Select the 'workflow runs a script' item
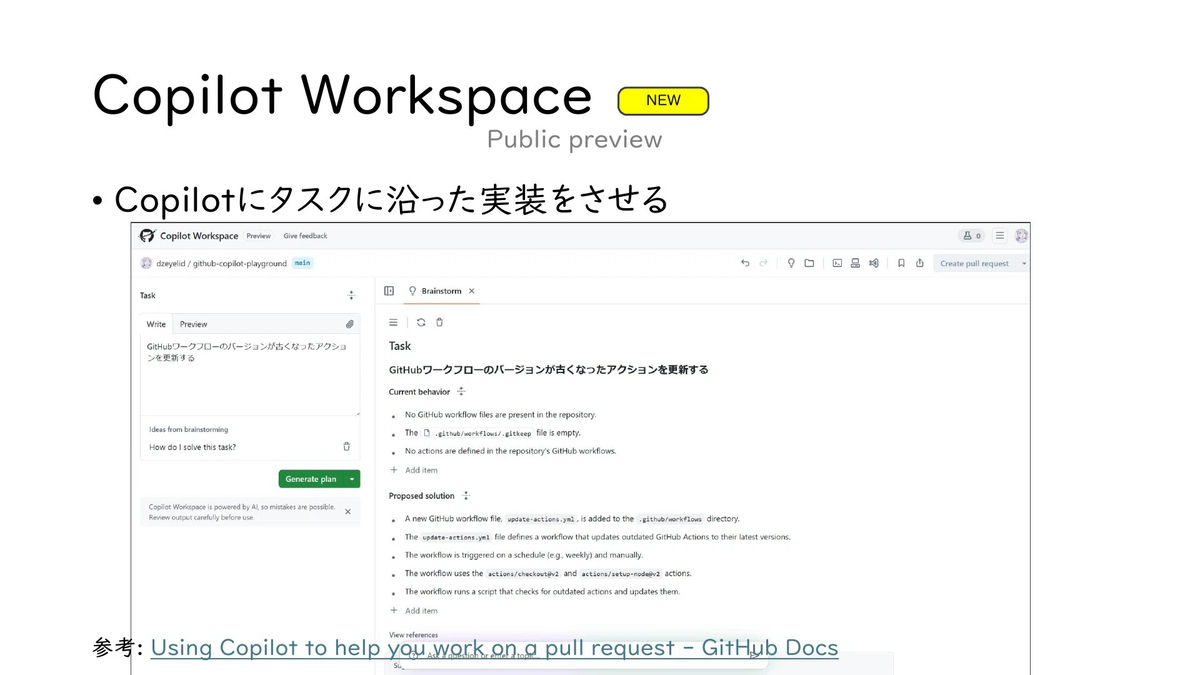This screenshot has width=1200, height=675. pos(542,592)
